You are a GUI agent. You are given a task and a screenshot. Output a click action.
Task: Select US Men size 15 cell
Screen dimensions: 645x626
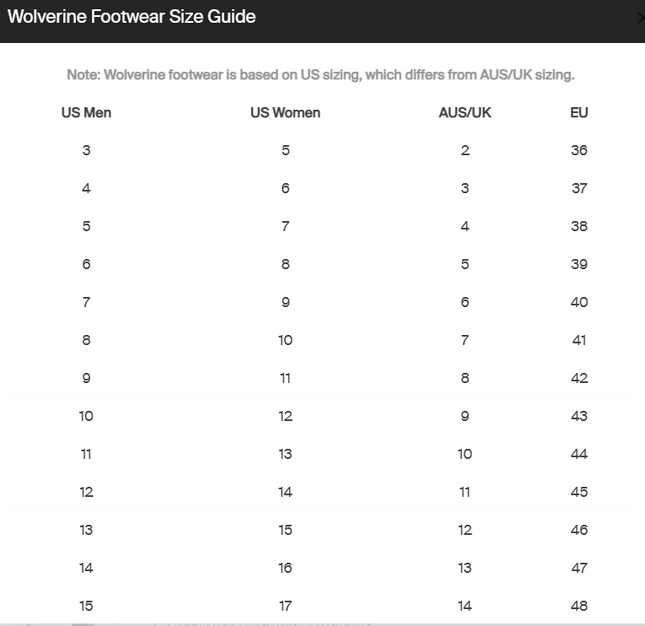pos(86,606)
